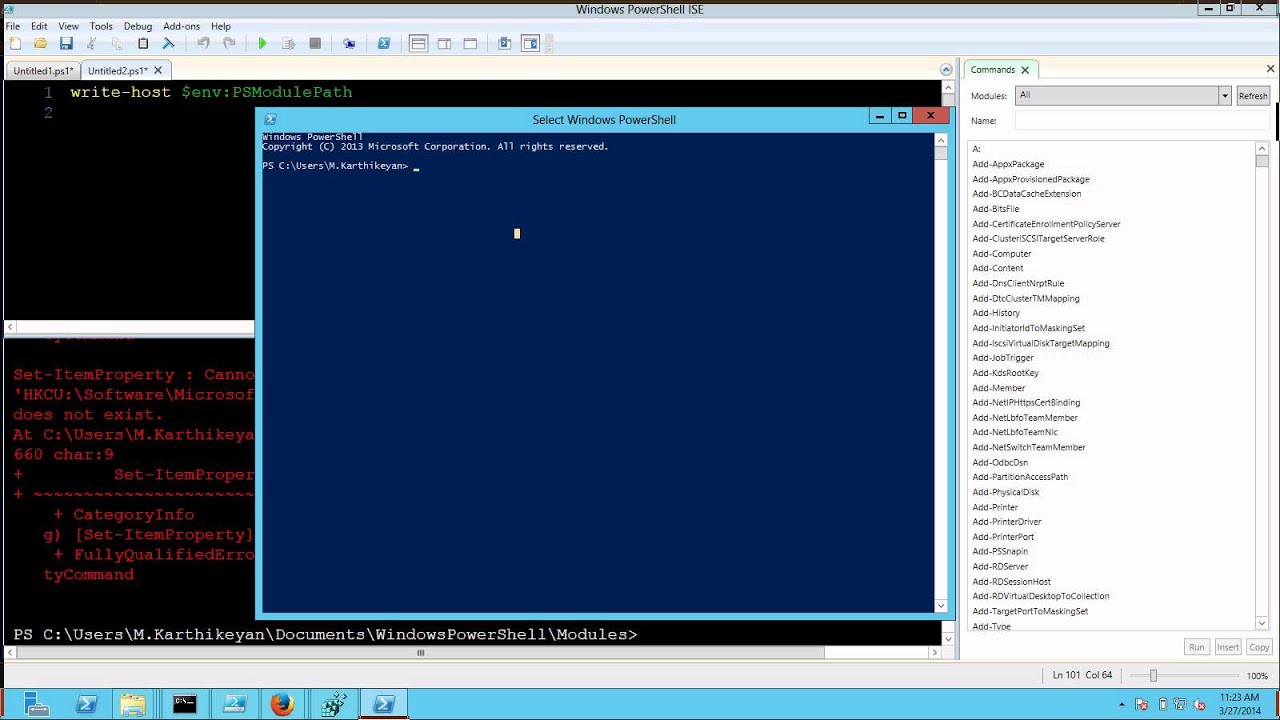This screenshot has width=1280, height=720.
Task: Open File Explorer from taskbar
Action: (133, 704)
